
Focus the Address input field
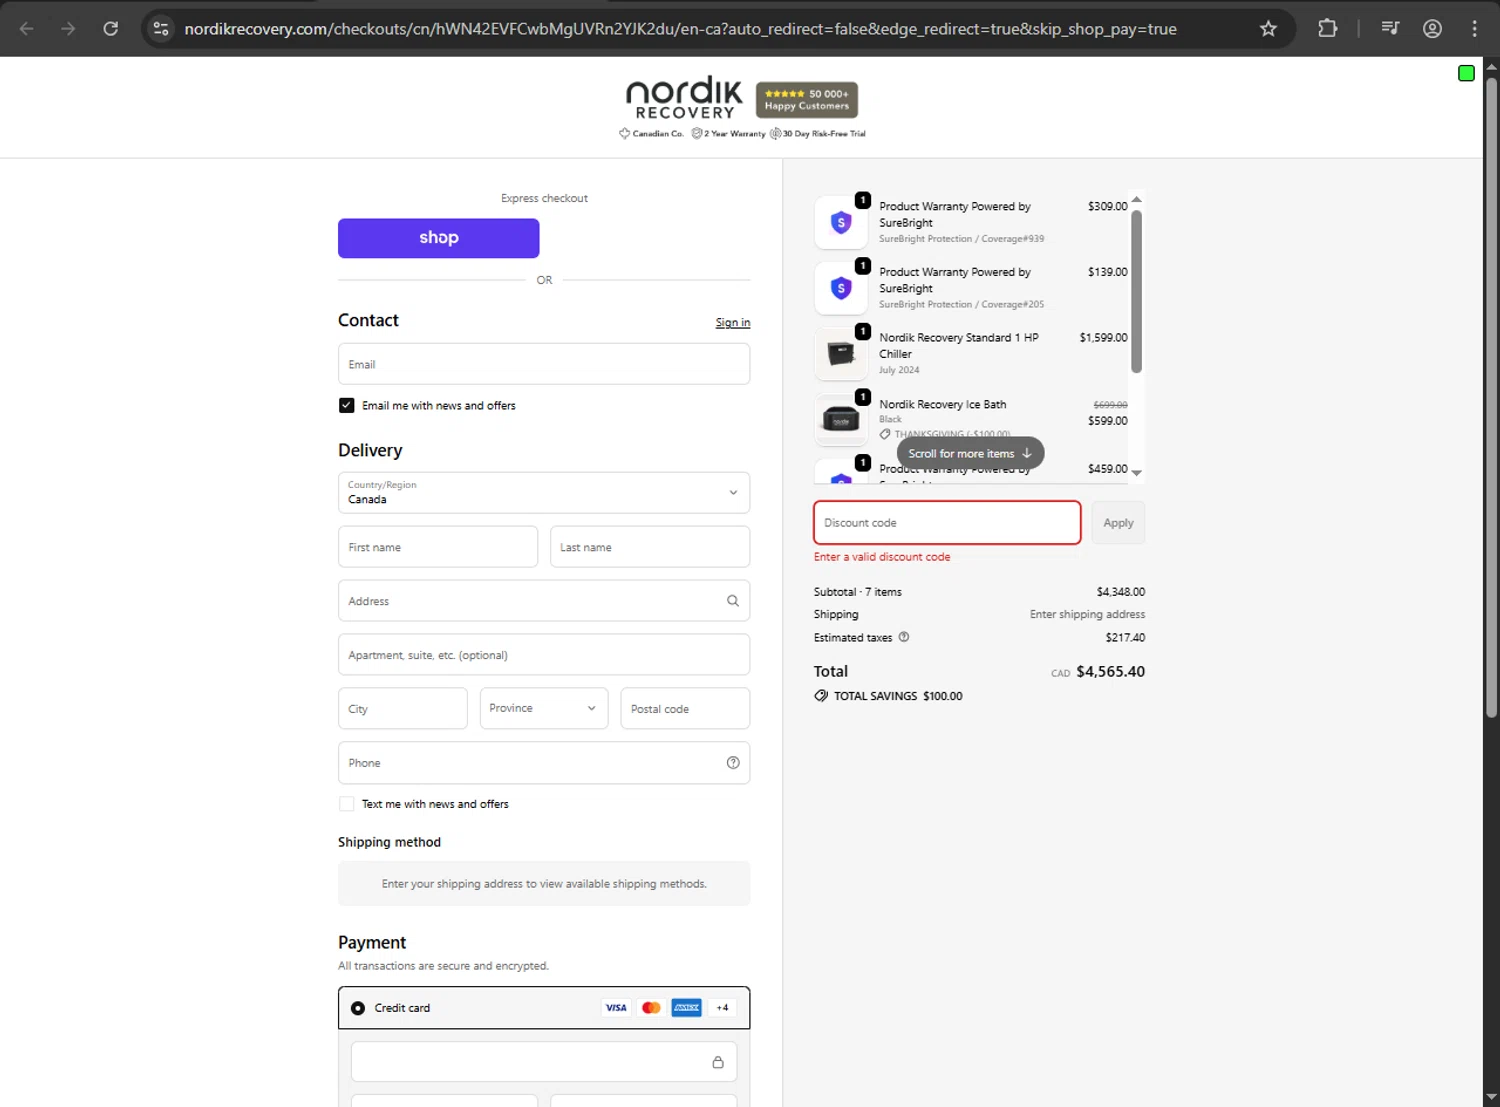[x=544, y=601]
